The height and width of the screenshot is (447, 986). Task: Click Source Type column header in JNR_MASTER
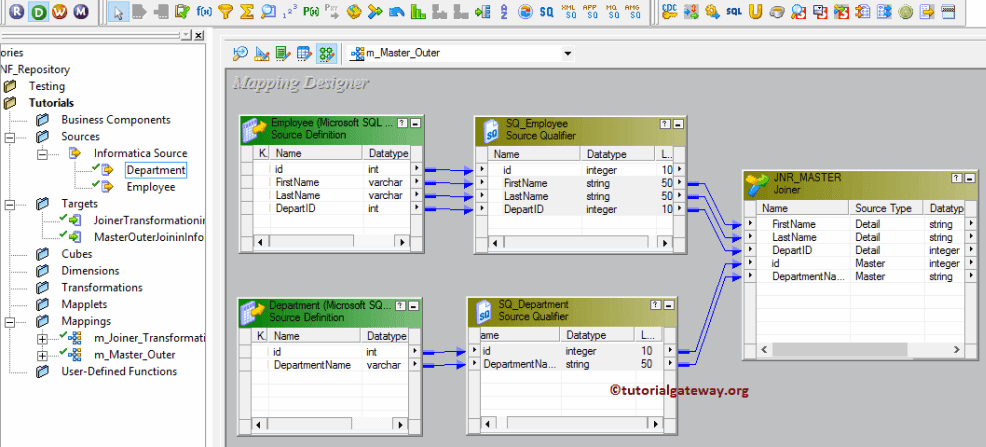[887, 208]
